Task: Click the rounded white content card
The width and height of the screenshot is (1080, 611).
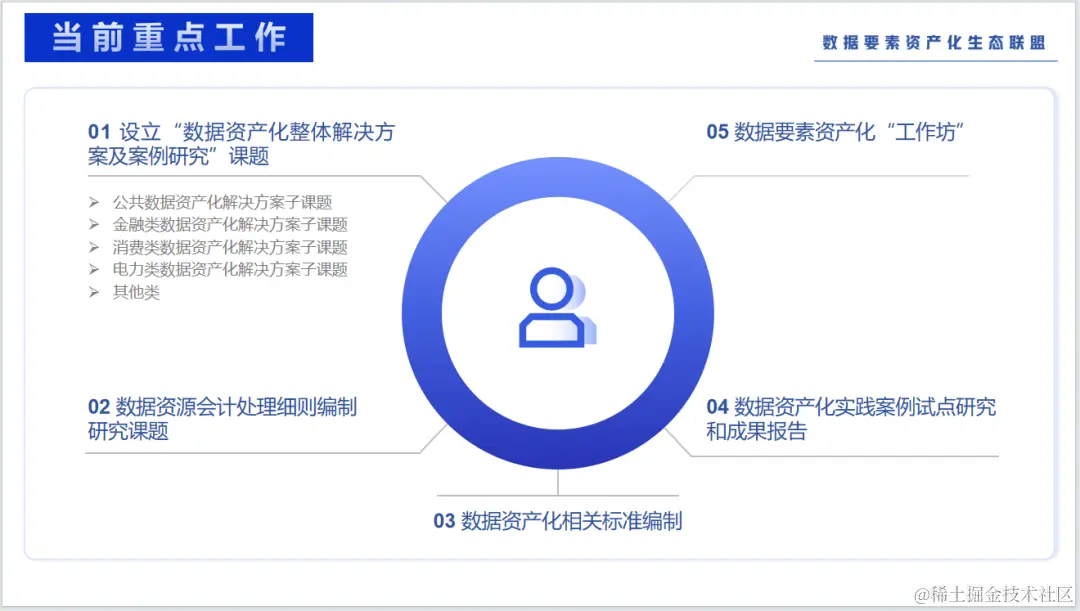Action: pyautogui.click(x=540, y=320)
